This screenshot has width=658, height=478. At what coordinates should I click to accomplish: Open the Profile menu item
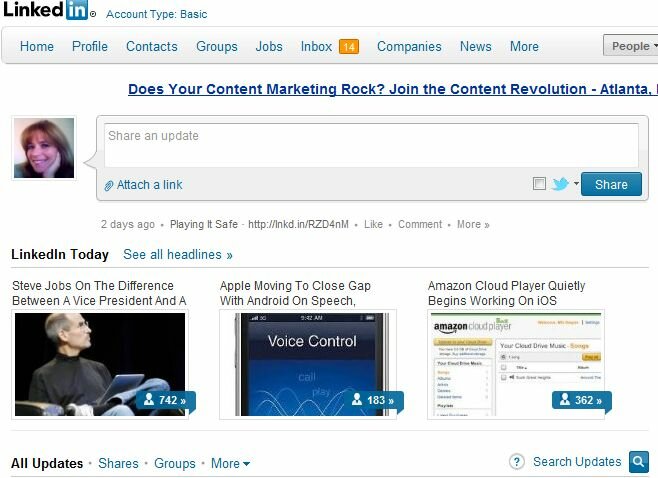click(90, 46)
